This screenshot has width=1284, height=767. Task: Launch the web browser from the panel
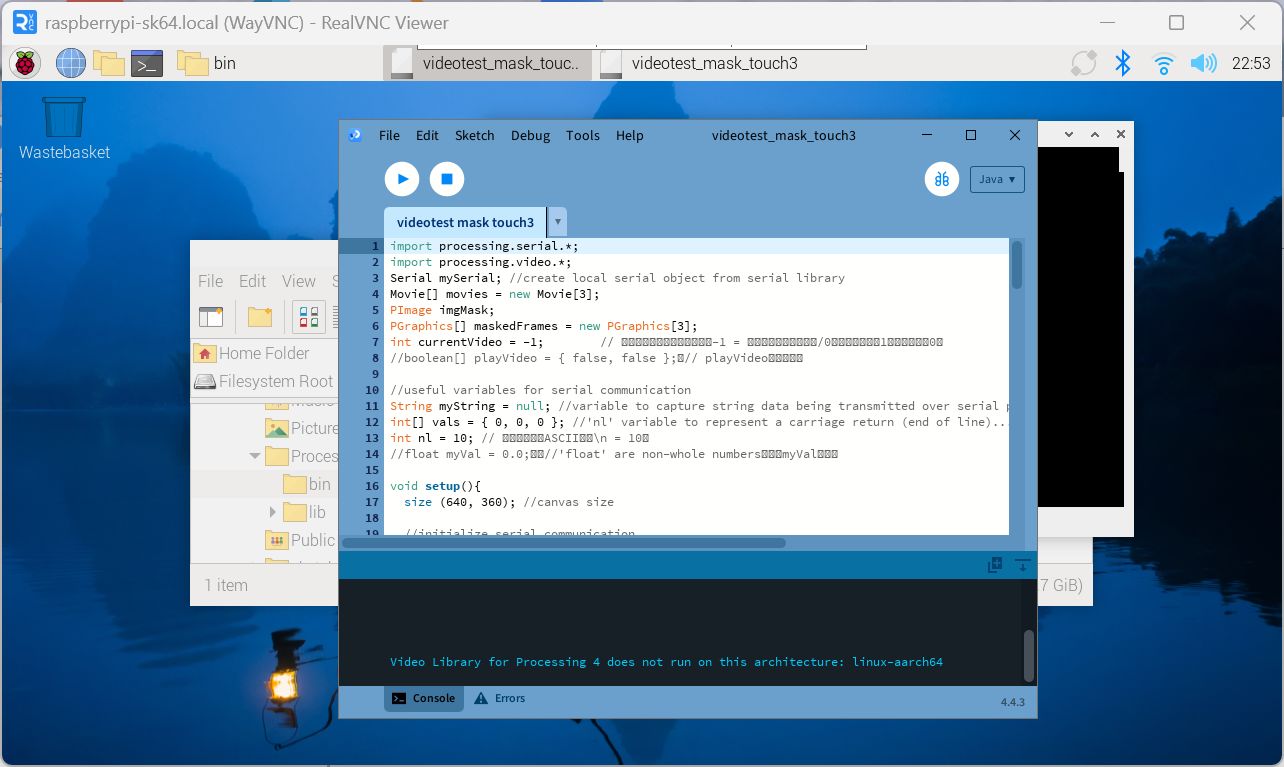pos(71,63)
